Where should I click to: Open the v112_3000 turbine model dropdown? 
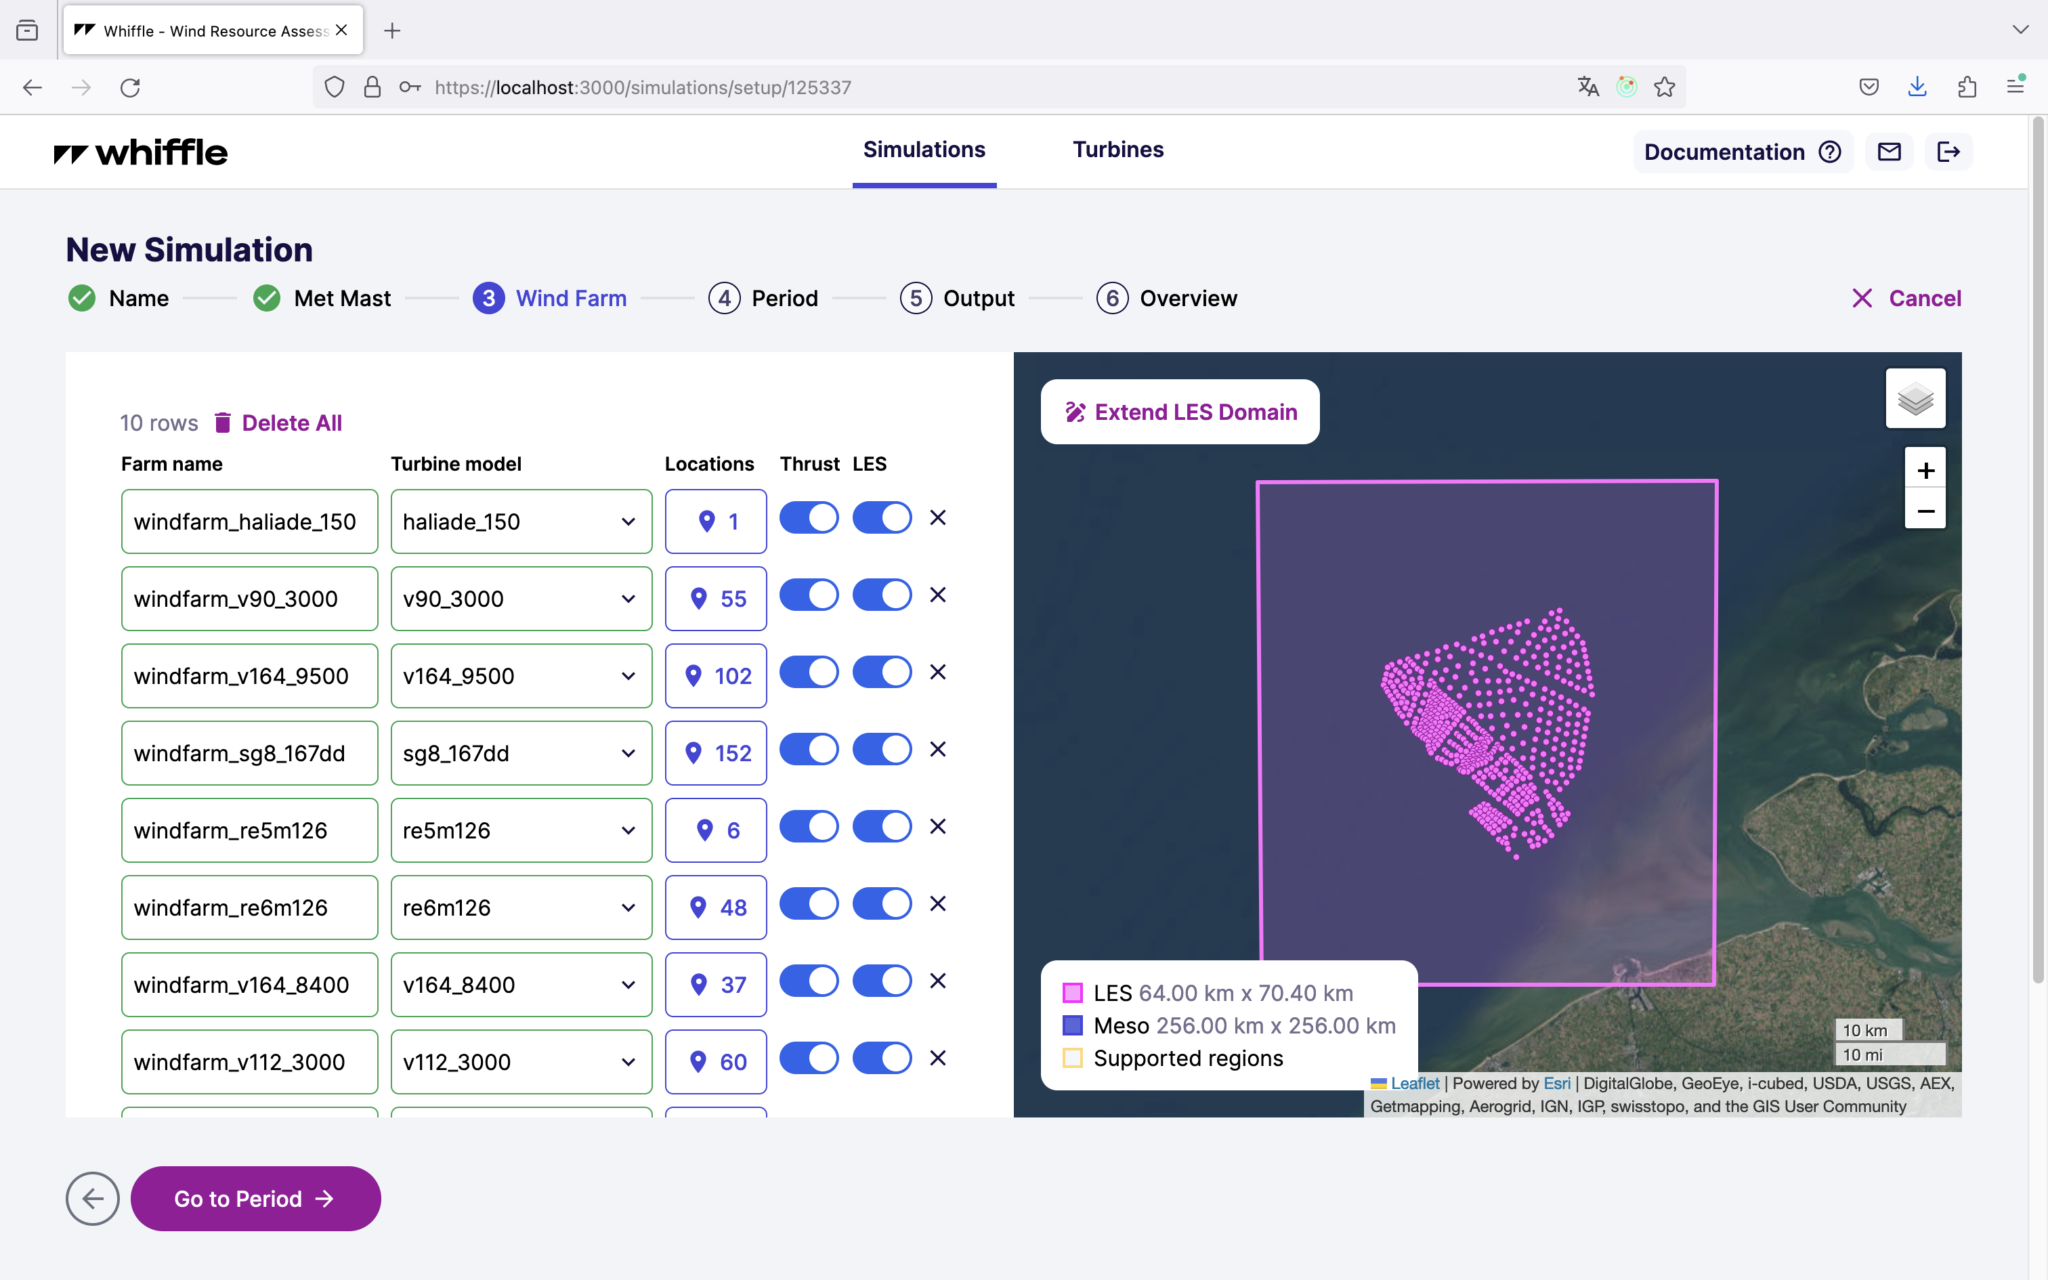tap(521, 1061)
